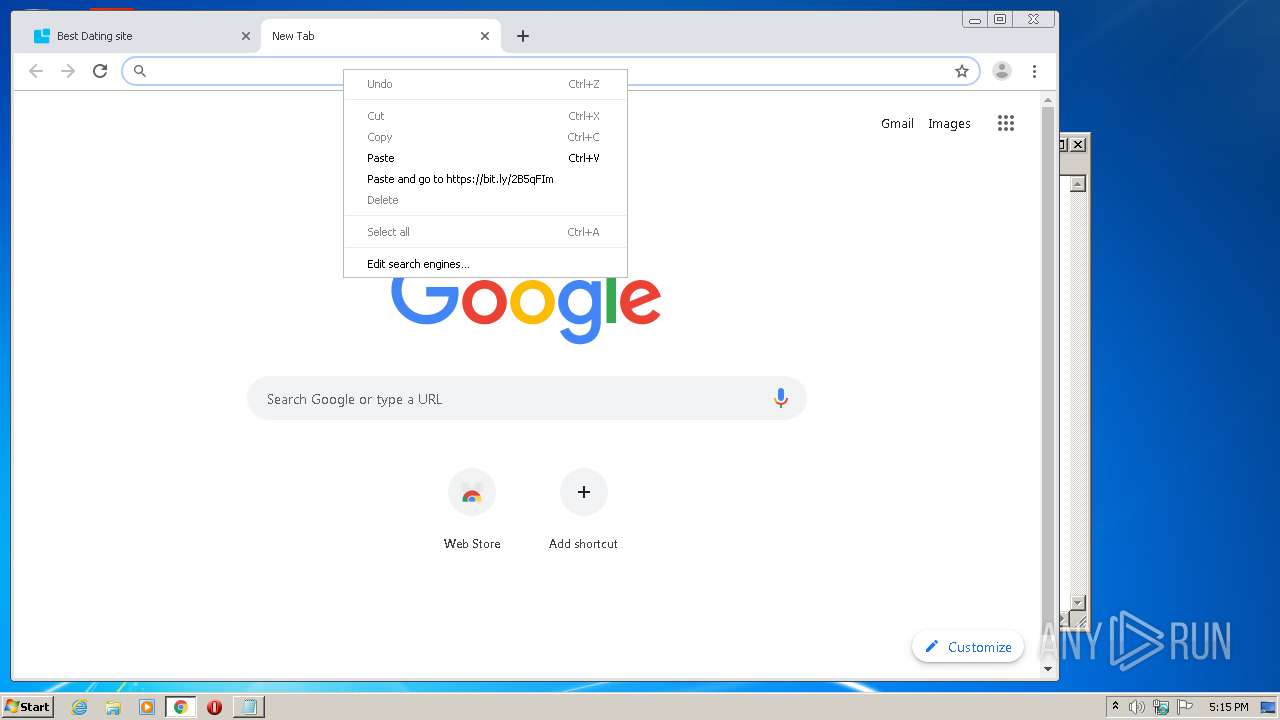Screen dimensions: 1280x720
Task: Open the Opera taskbar icon
Action: point(214,707)
